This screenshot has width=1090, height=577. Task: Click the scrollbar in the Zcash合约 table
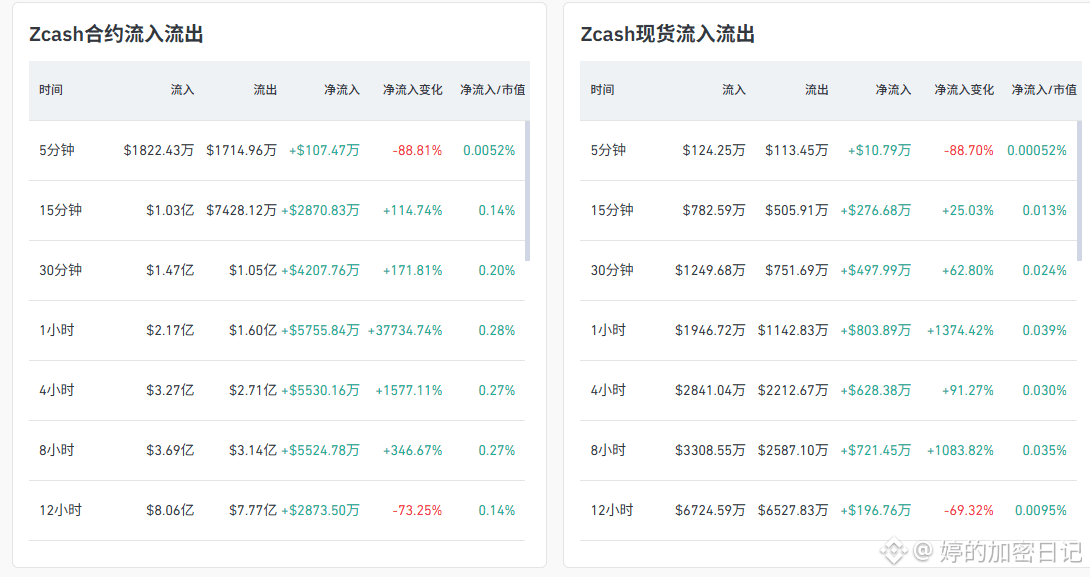(528, 190)
